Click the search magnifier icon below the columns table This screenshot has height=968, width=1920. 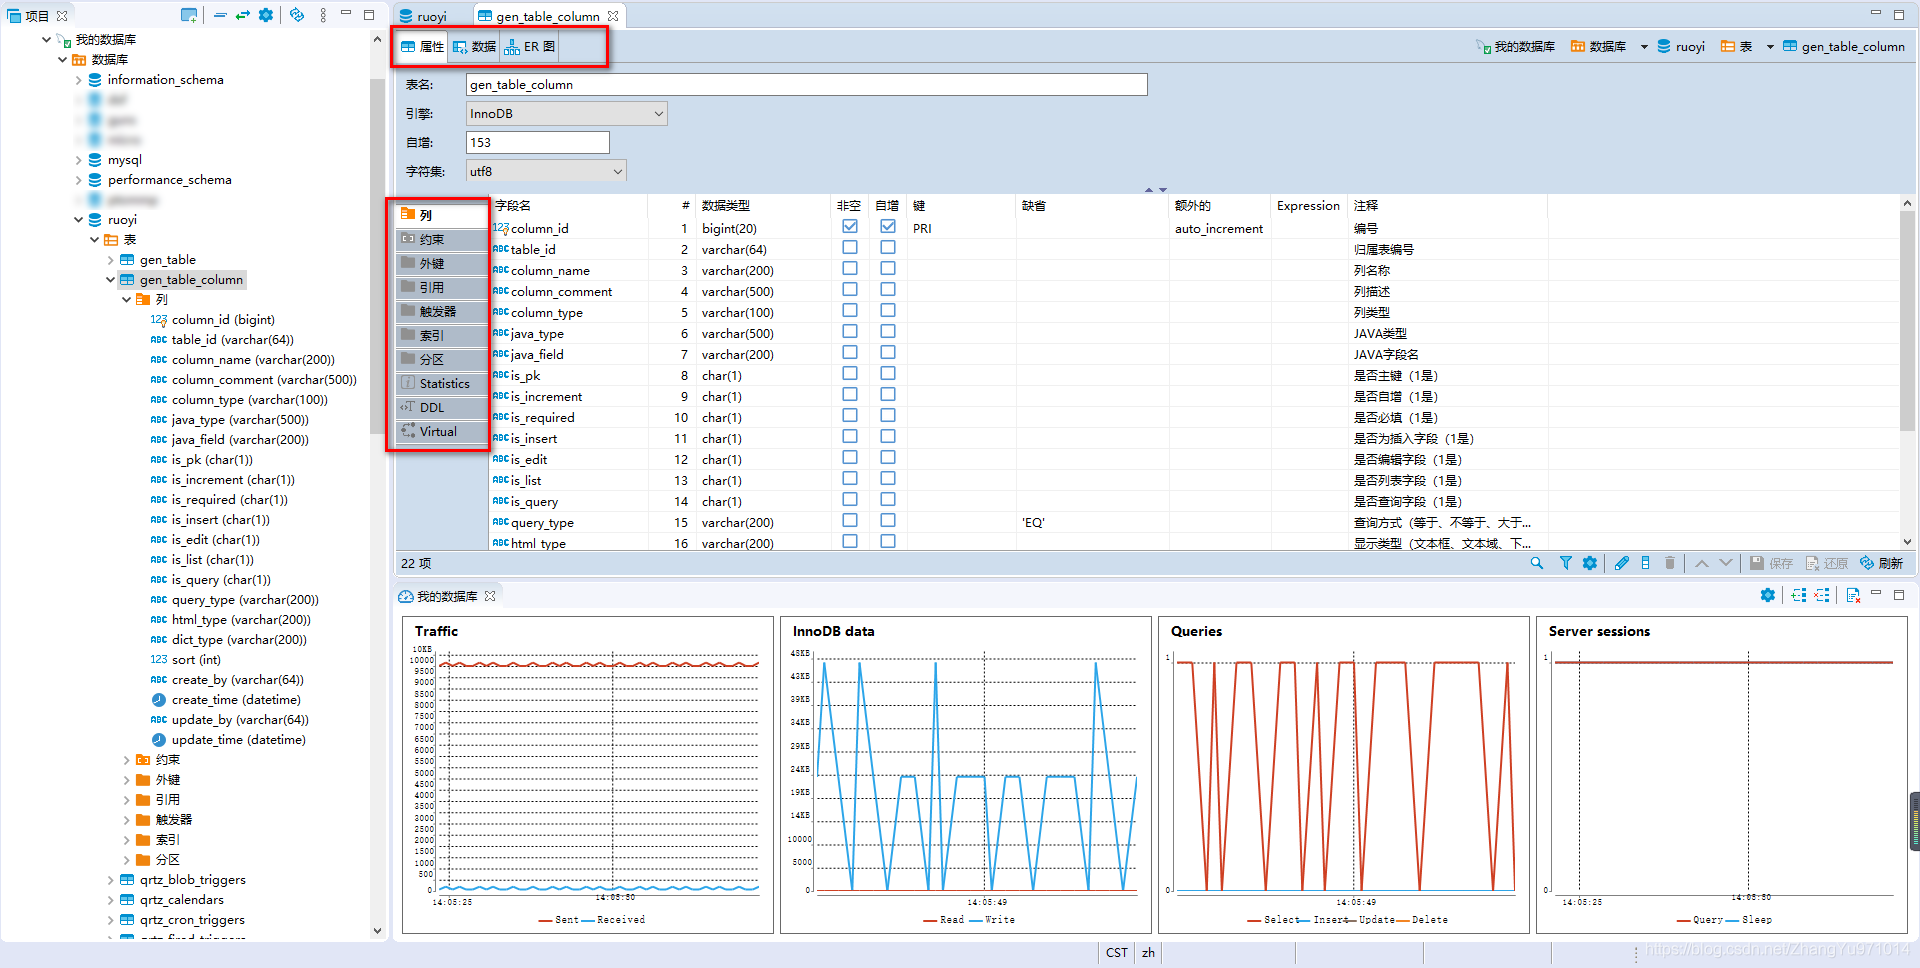pyautogui.click(x=1537, y=563)
